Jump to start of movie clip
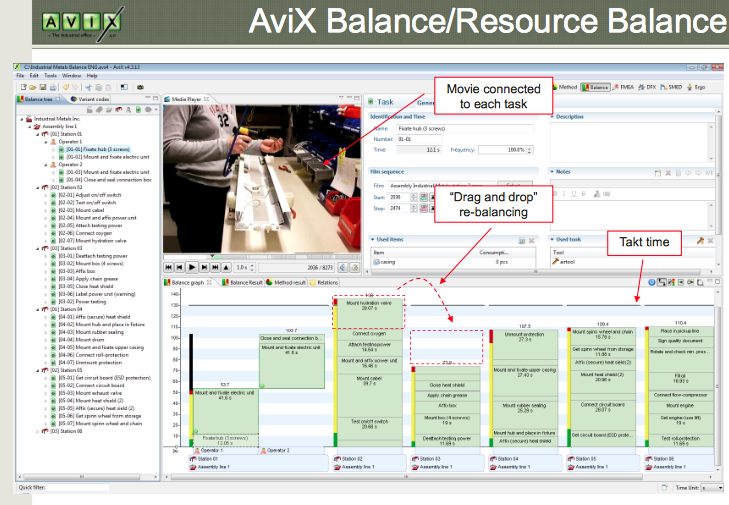Viewport: 729px width, 505px height. [x=168, y=267]
